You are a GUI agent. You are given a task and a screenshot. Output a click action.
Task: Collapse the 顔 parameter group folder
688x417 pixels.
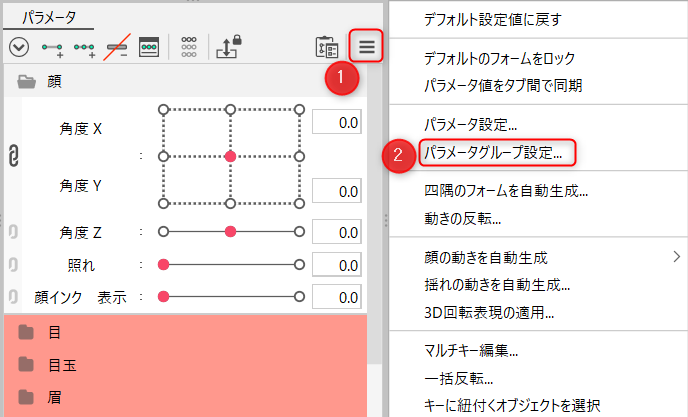point(27,83)
